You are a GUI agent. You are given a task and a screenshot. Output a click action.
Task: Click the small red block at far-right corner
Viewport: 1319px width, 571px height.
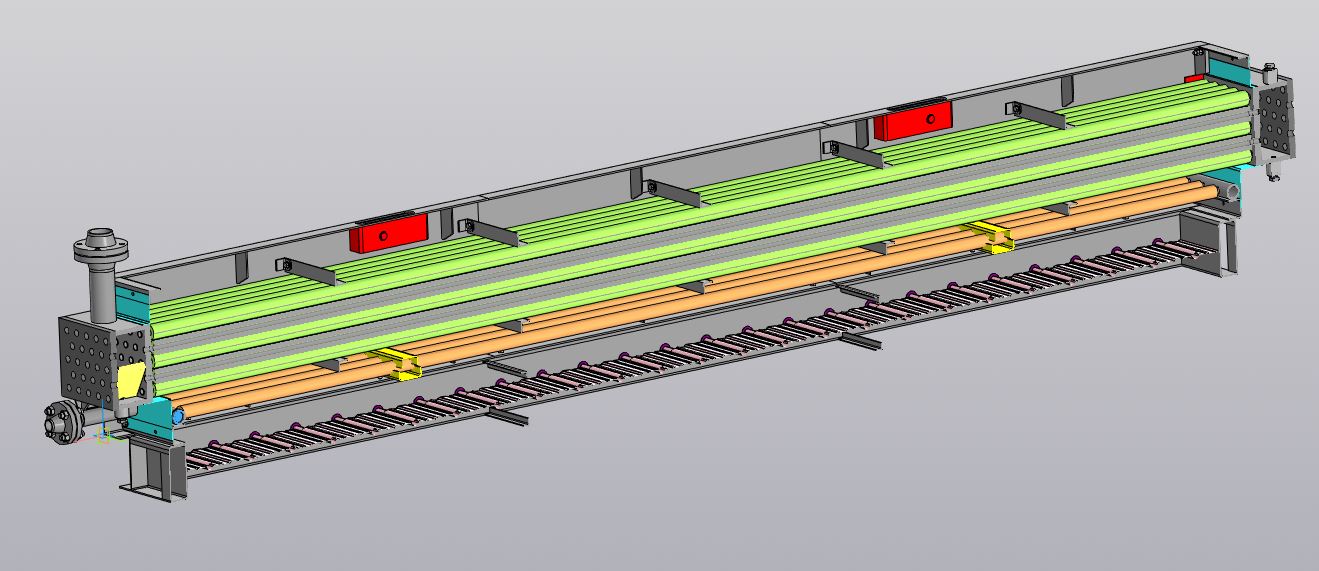click(1194, 79)
